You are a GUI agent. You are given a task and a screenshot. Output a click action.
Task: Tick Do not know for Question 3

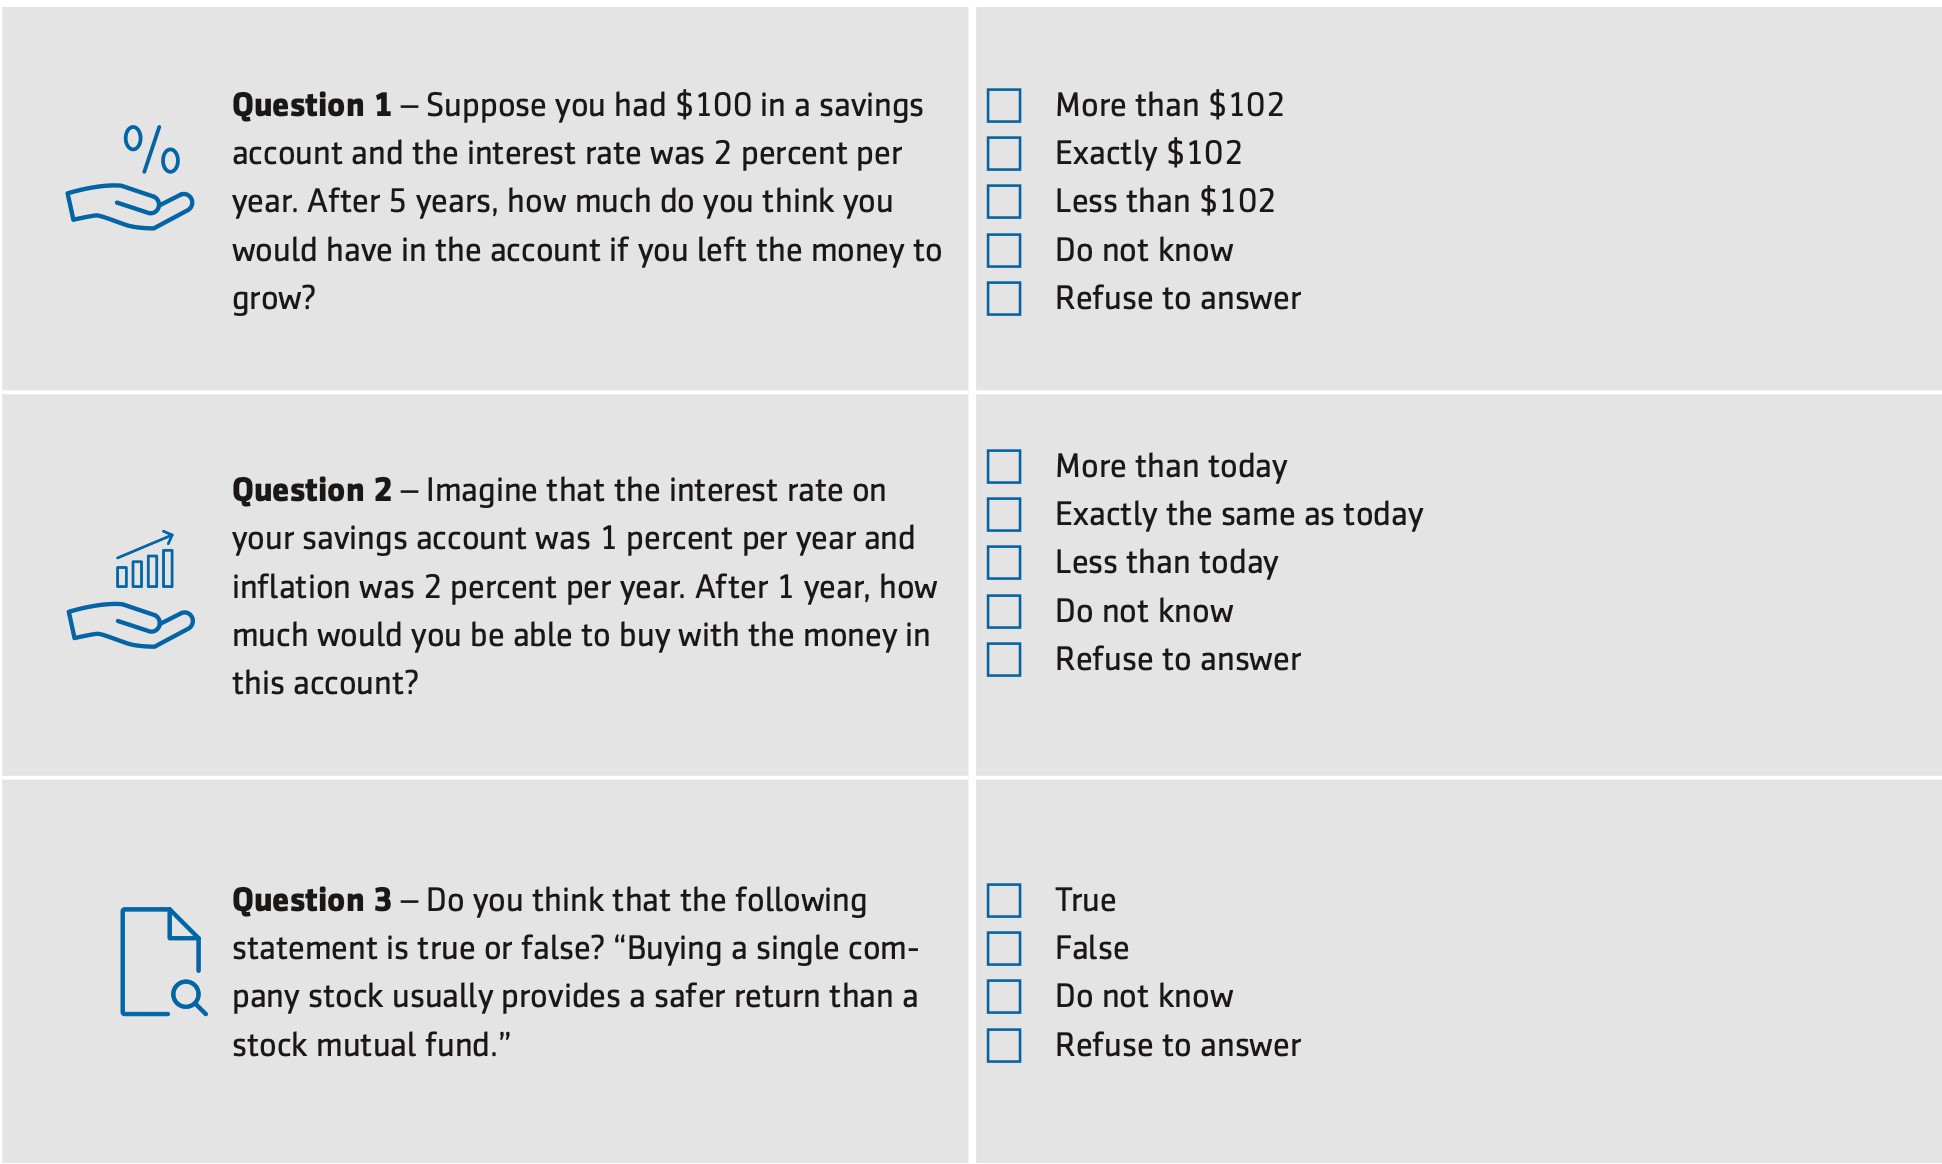(x=1004, y=996)
